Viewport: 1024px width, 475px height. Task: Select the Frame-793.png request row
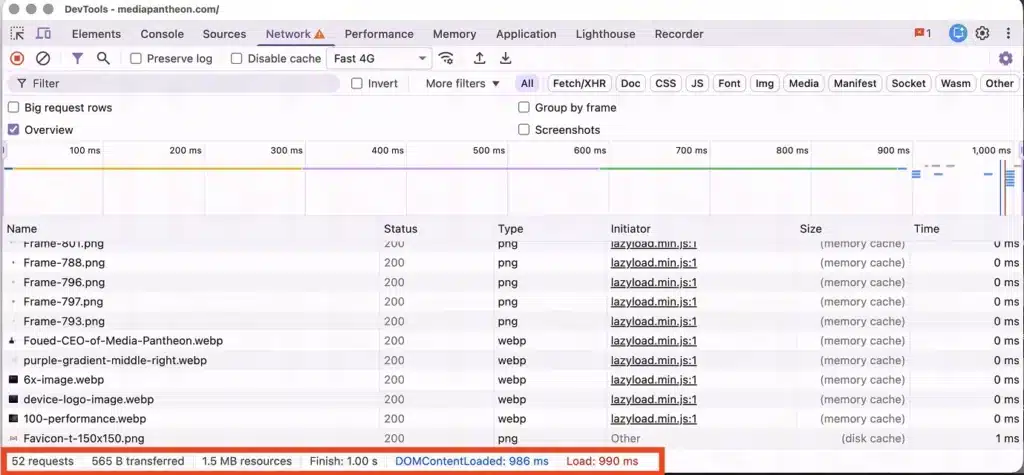[x=512, y=321]
